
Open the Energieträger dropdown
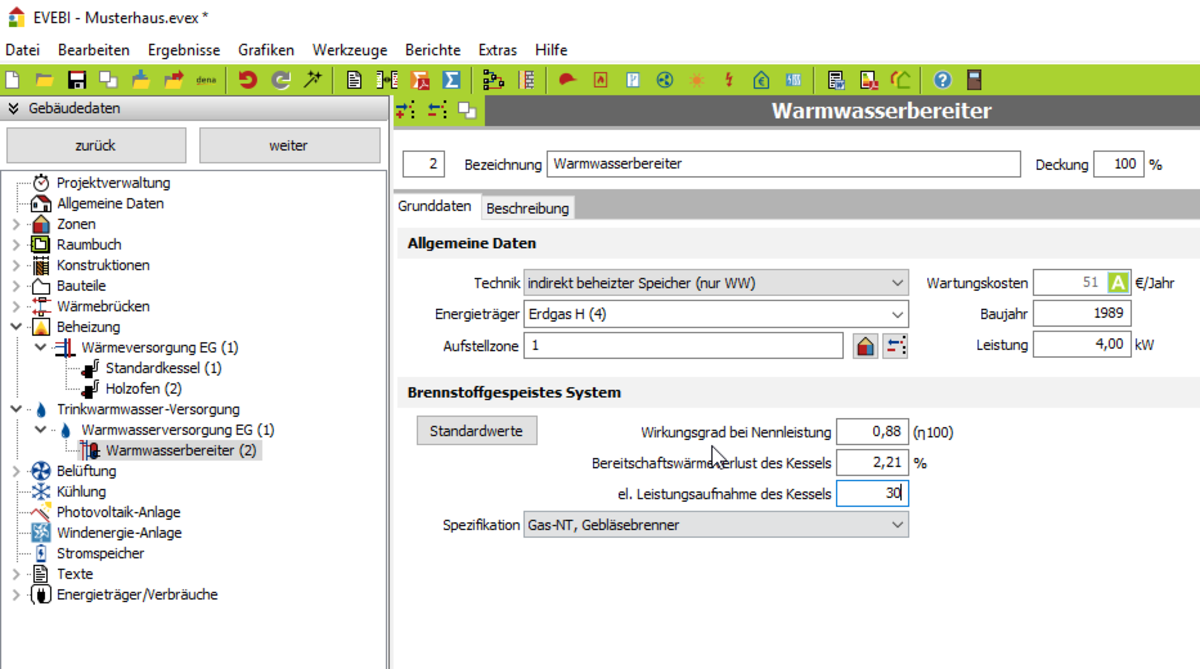[716, 314]
